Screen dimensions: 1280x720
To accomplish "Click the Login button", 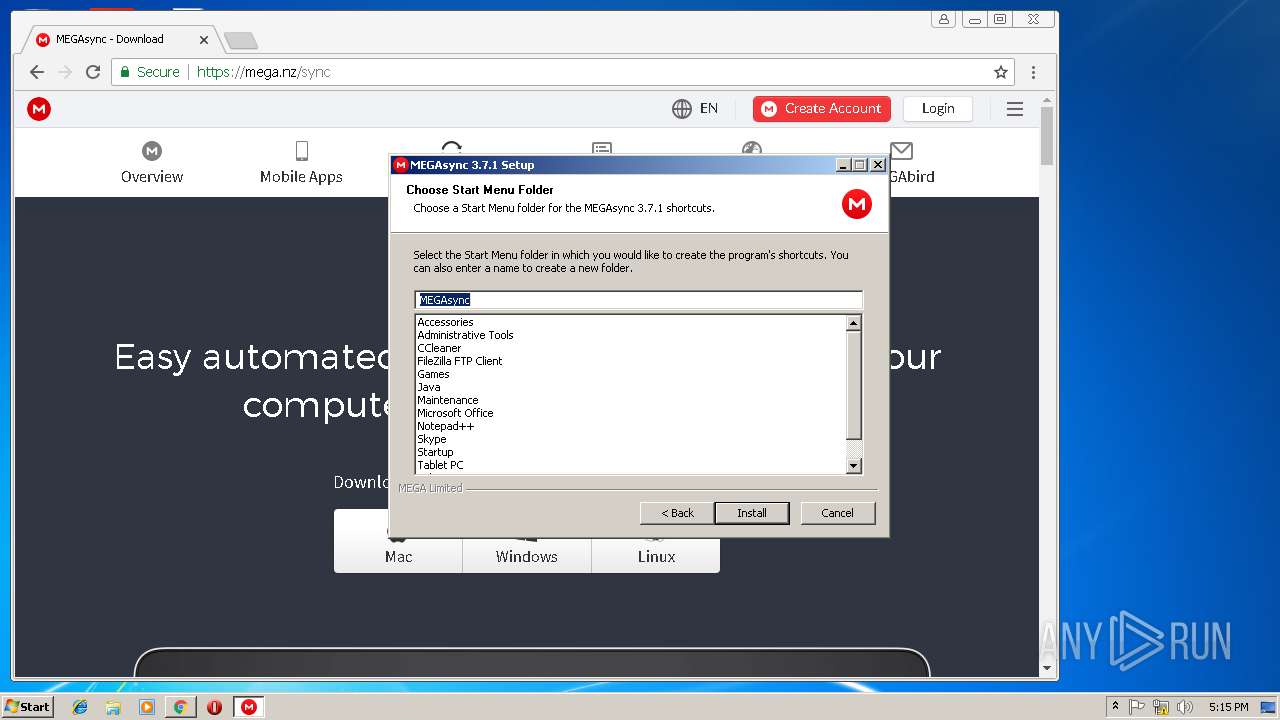I will click(x=938, y=109).
